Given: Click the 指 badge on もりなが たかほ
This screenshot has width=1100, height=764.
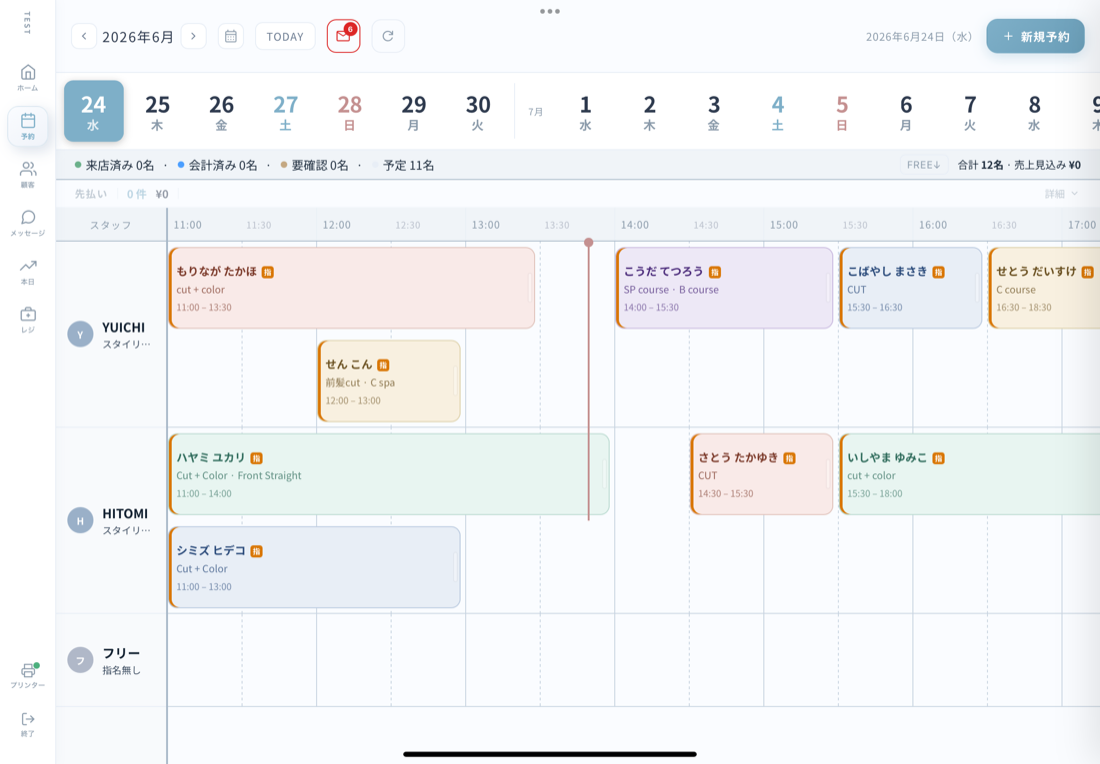Looking at the screenshot, I should [x=268, y=272].
